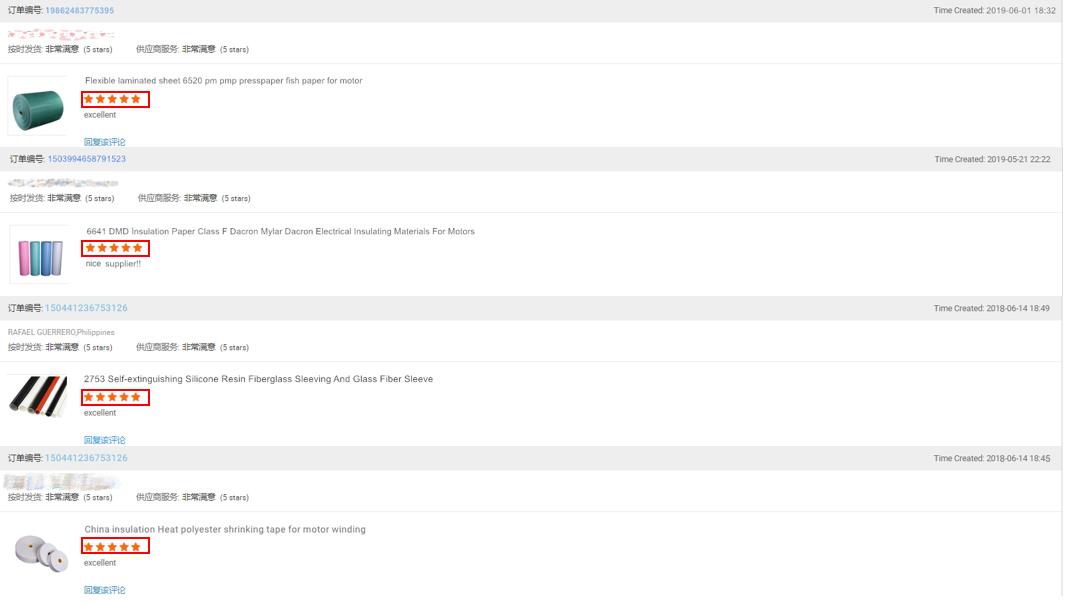Click the stars under polyester shrinking tape review

pyautogui.click(x=115, y=546)
